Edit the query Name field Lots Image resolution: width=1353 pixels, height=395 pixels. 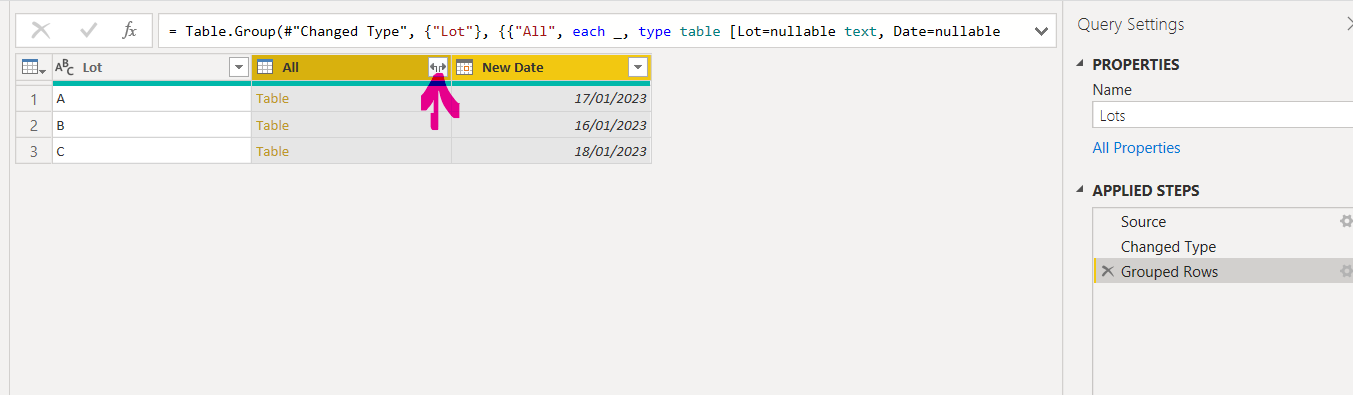pos(1222,116)
